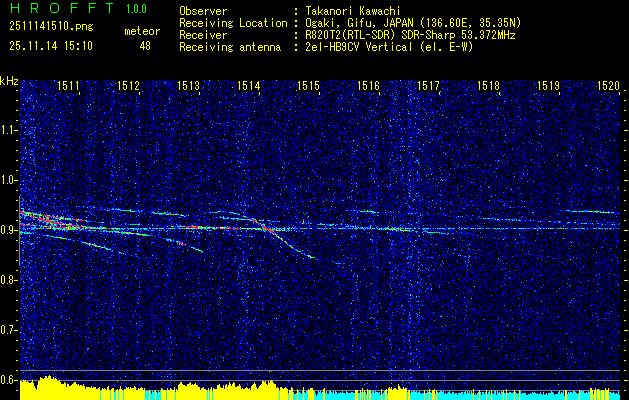Click the 1519 time marker
Image resolution: width=629 pixels, height=400 pixels.
pyautogui.click(x=549, y=87)
